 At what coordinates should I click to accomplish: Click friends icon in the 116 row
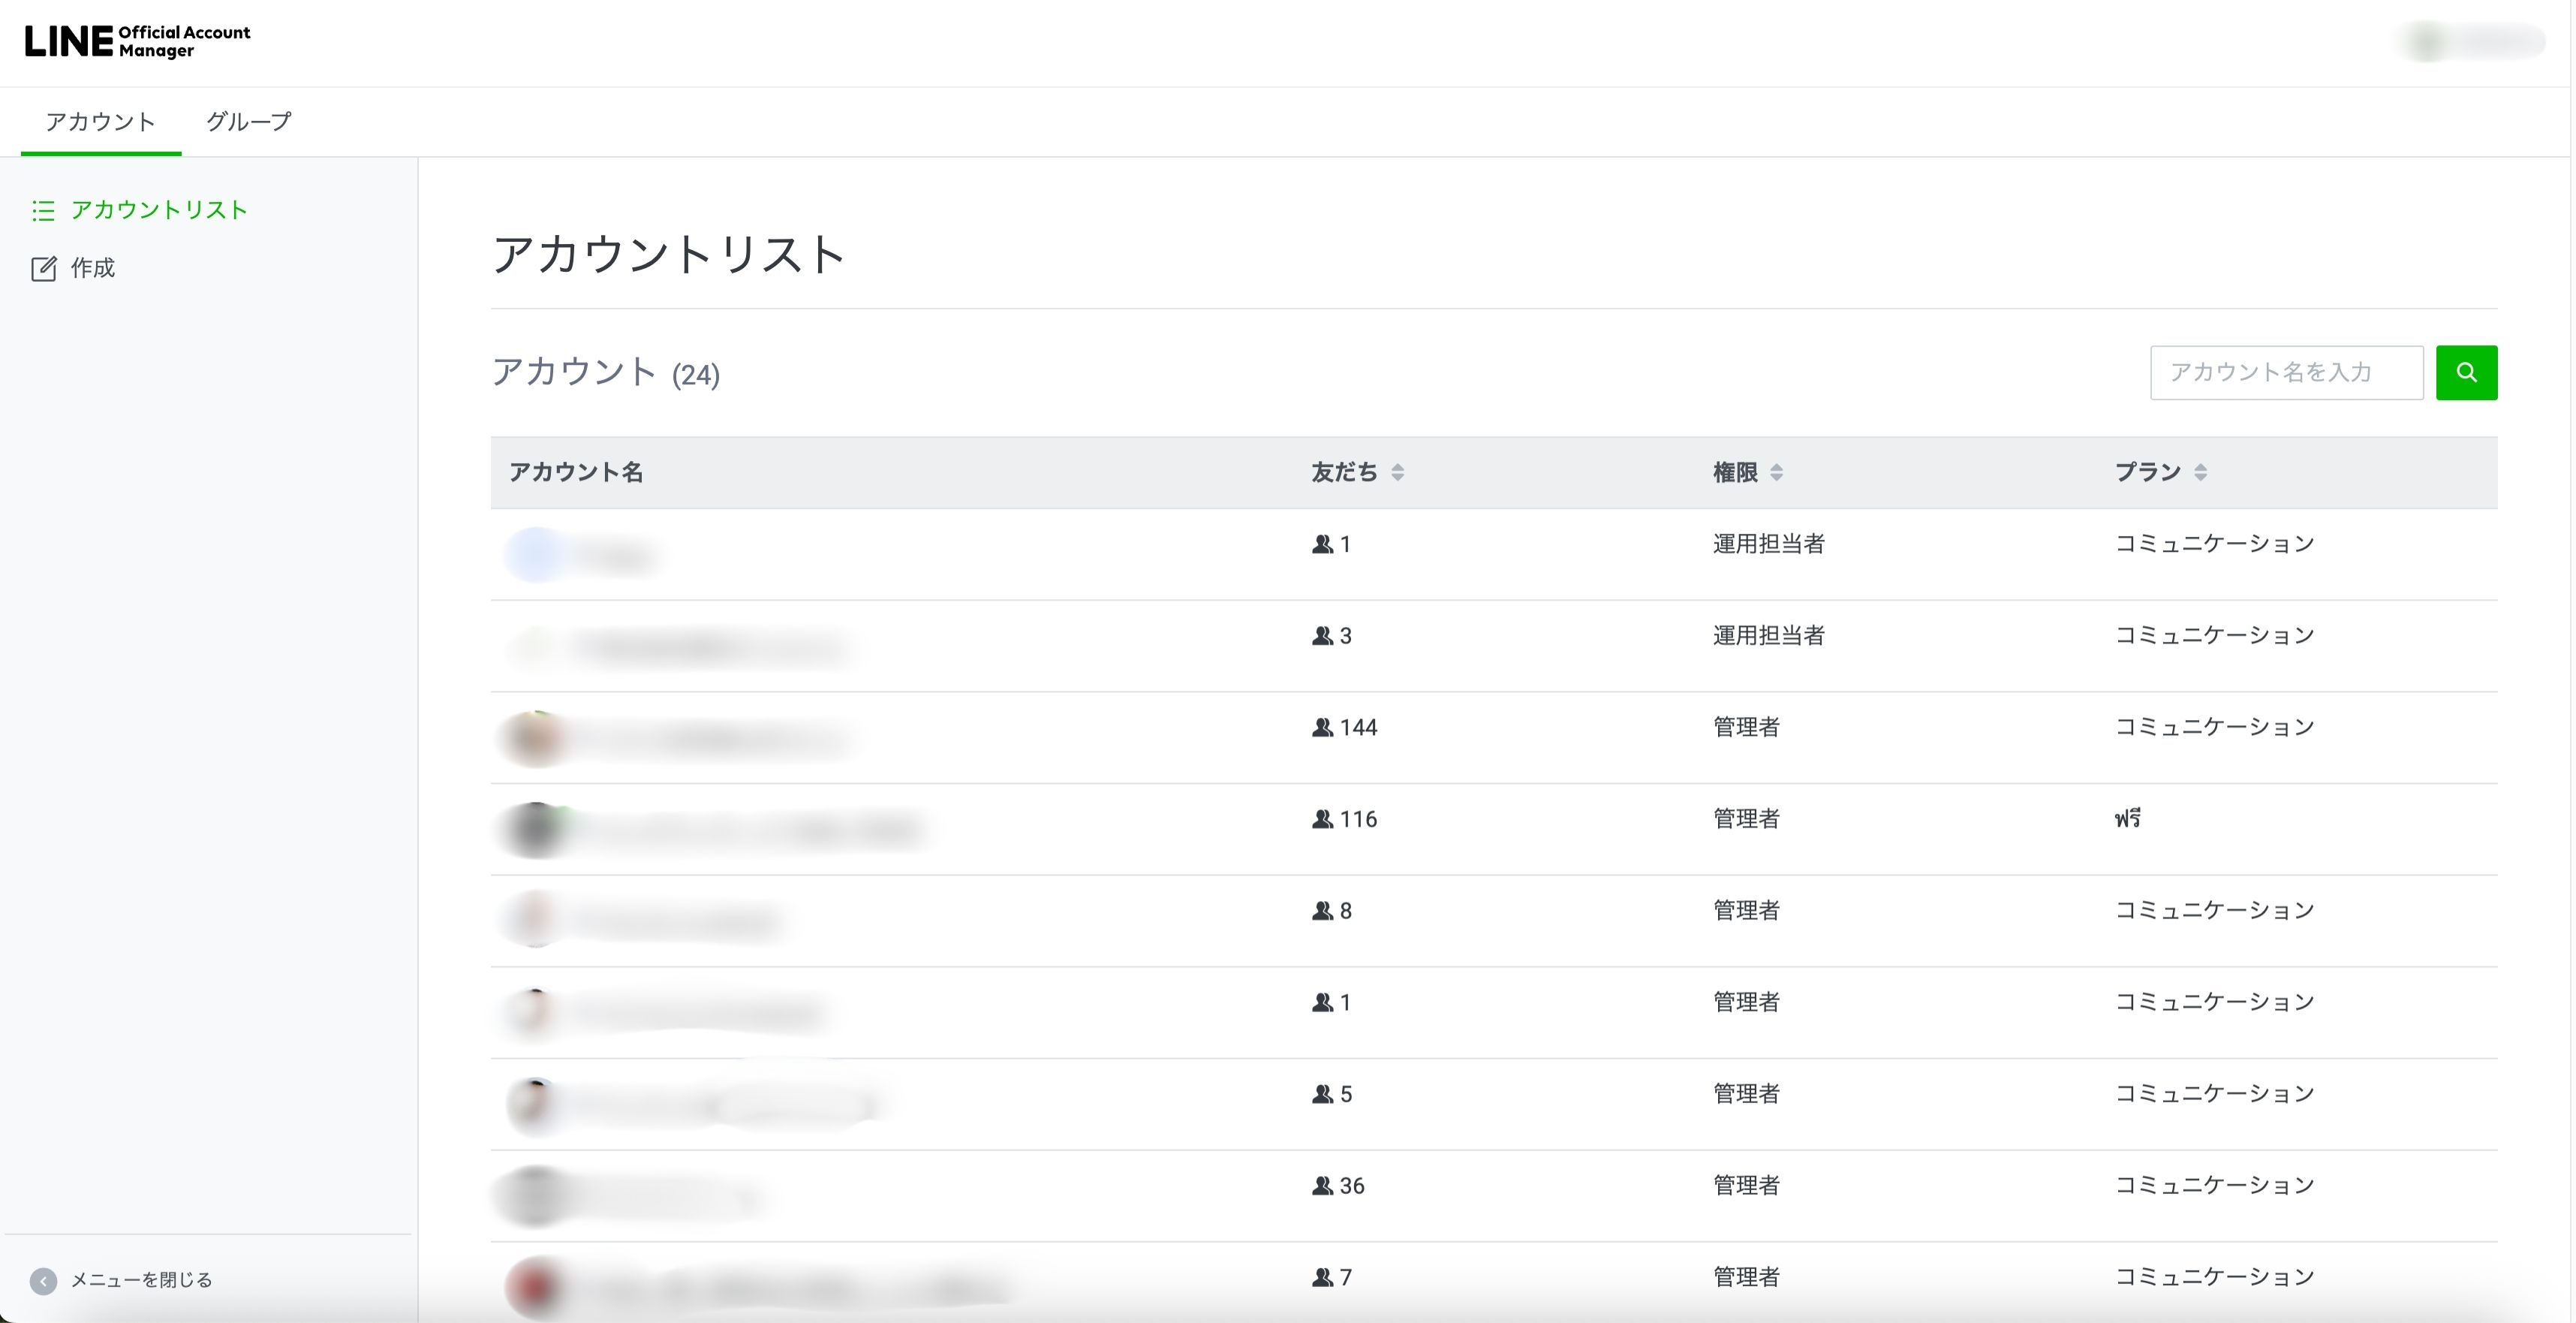coord(1322,820)
